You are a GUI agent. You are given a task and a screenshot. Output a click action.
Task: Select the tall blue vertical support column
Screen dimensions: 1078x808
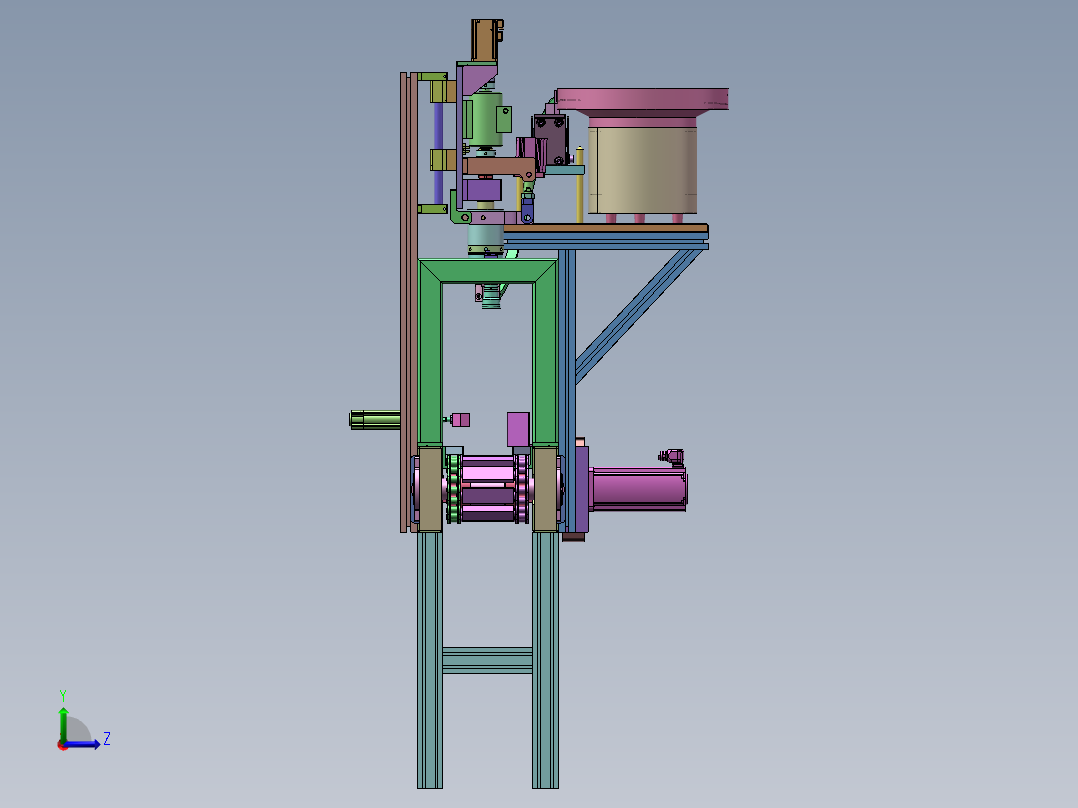566,389
